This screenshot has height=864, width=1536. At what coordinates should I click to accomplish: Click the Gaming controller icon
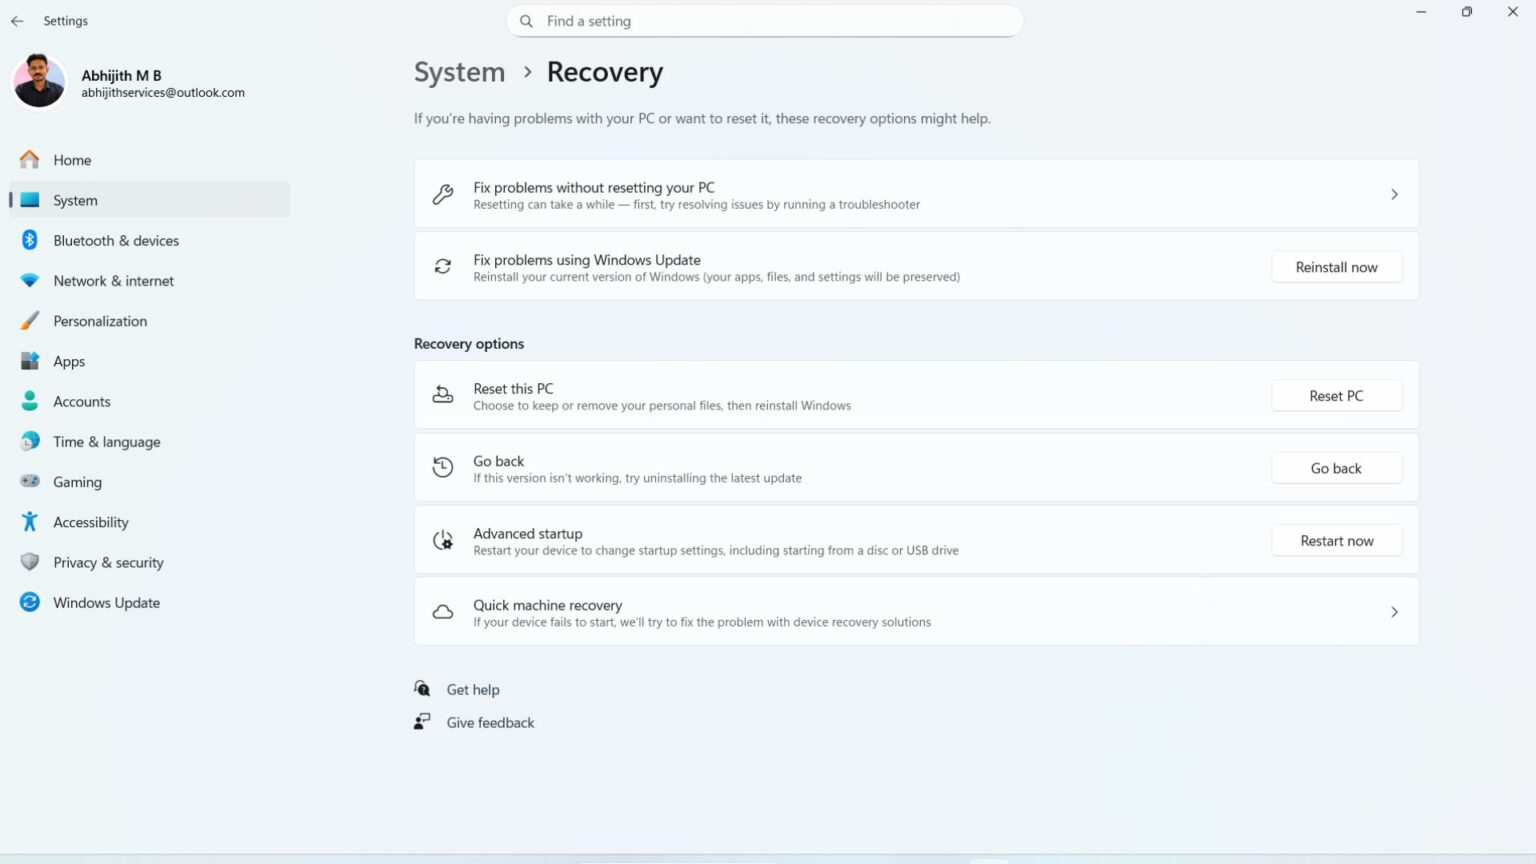pyautogui.click(x=29, y=481)
